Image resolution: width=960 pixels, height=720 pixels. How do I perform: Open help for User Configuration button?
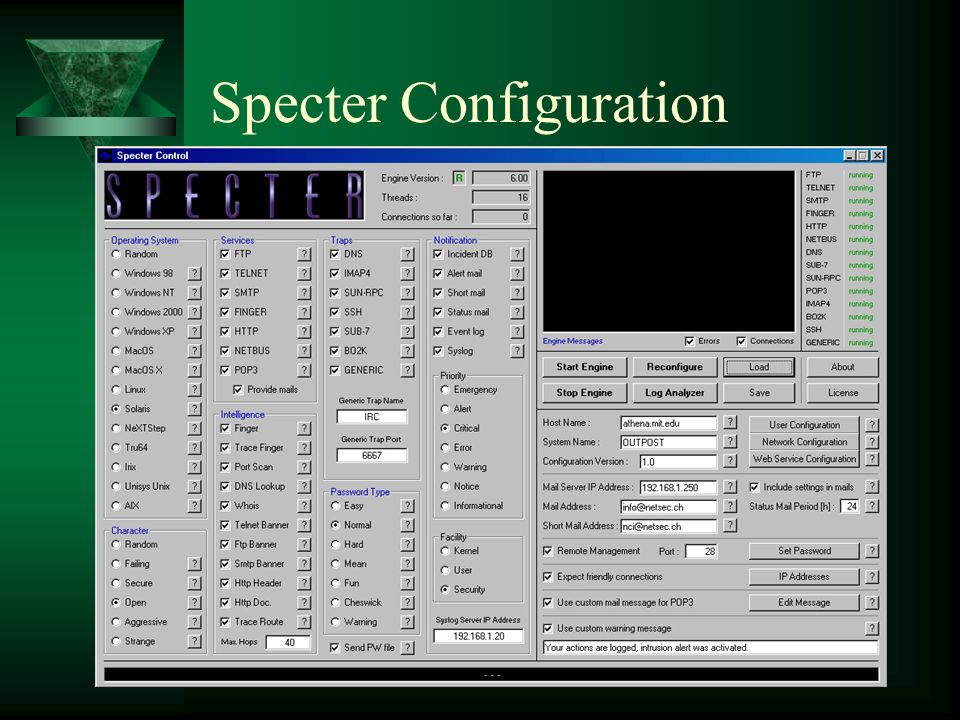click(x=872, y=425)
